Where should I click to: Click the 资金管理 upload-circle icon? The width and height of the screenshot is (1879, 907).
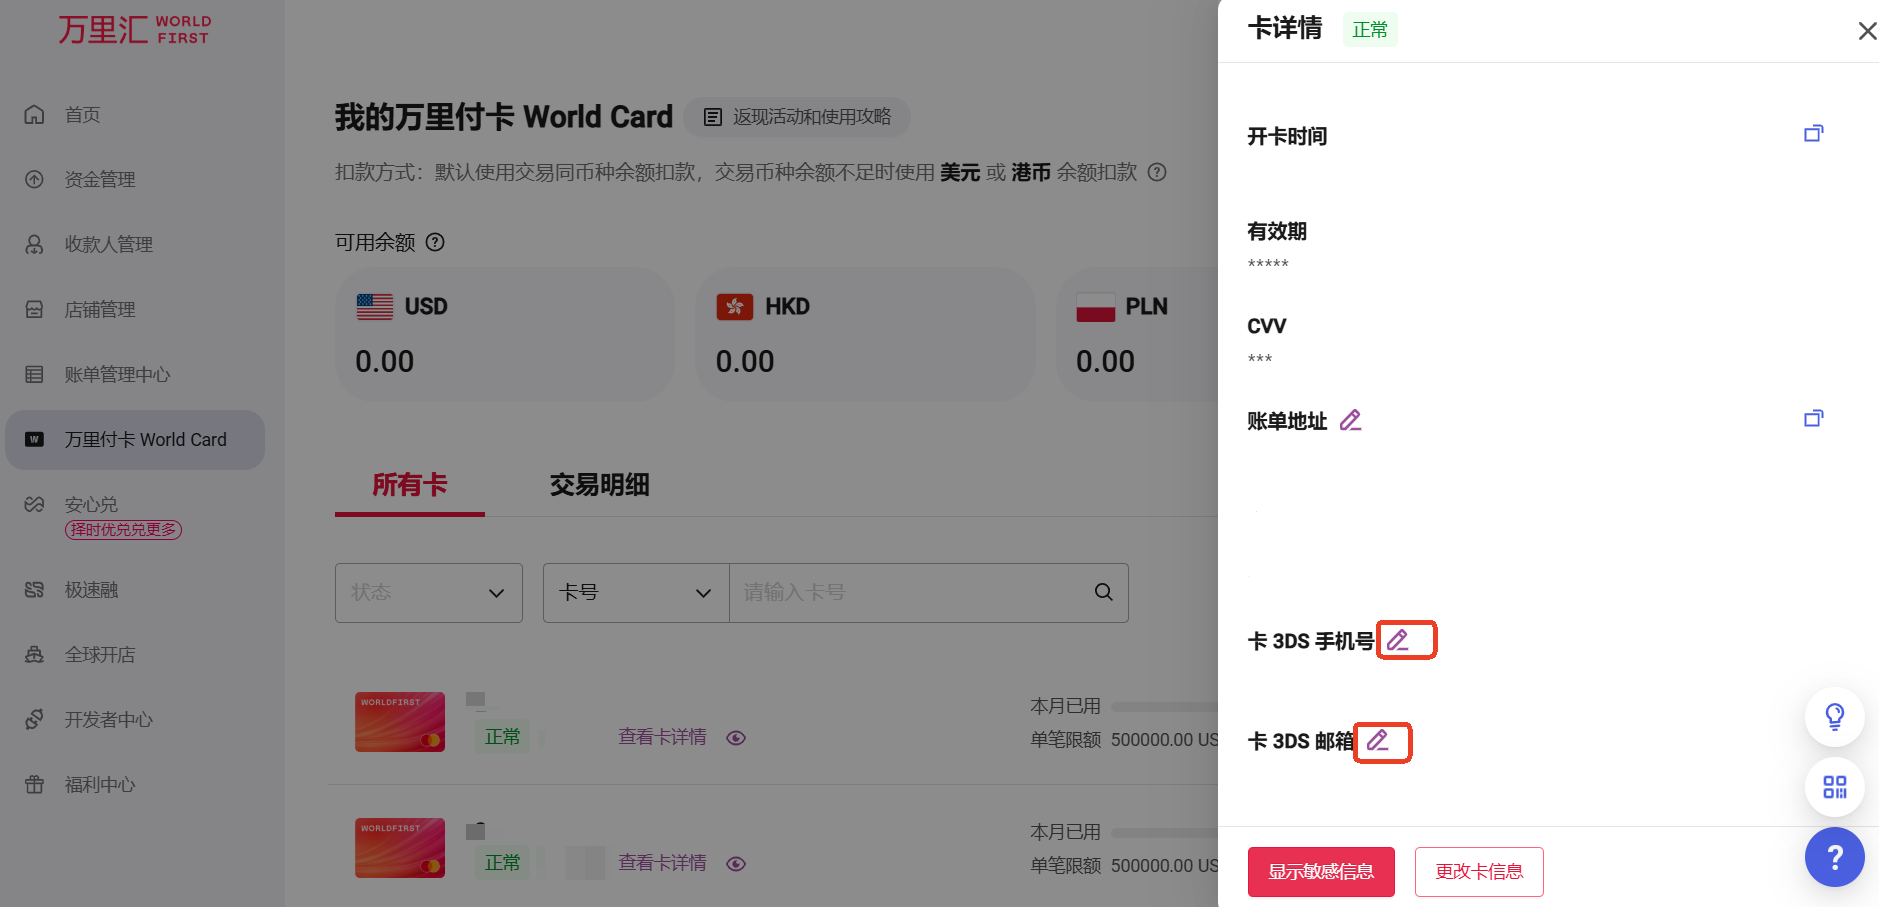[34, 180]
